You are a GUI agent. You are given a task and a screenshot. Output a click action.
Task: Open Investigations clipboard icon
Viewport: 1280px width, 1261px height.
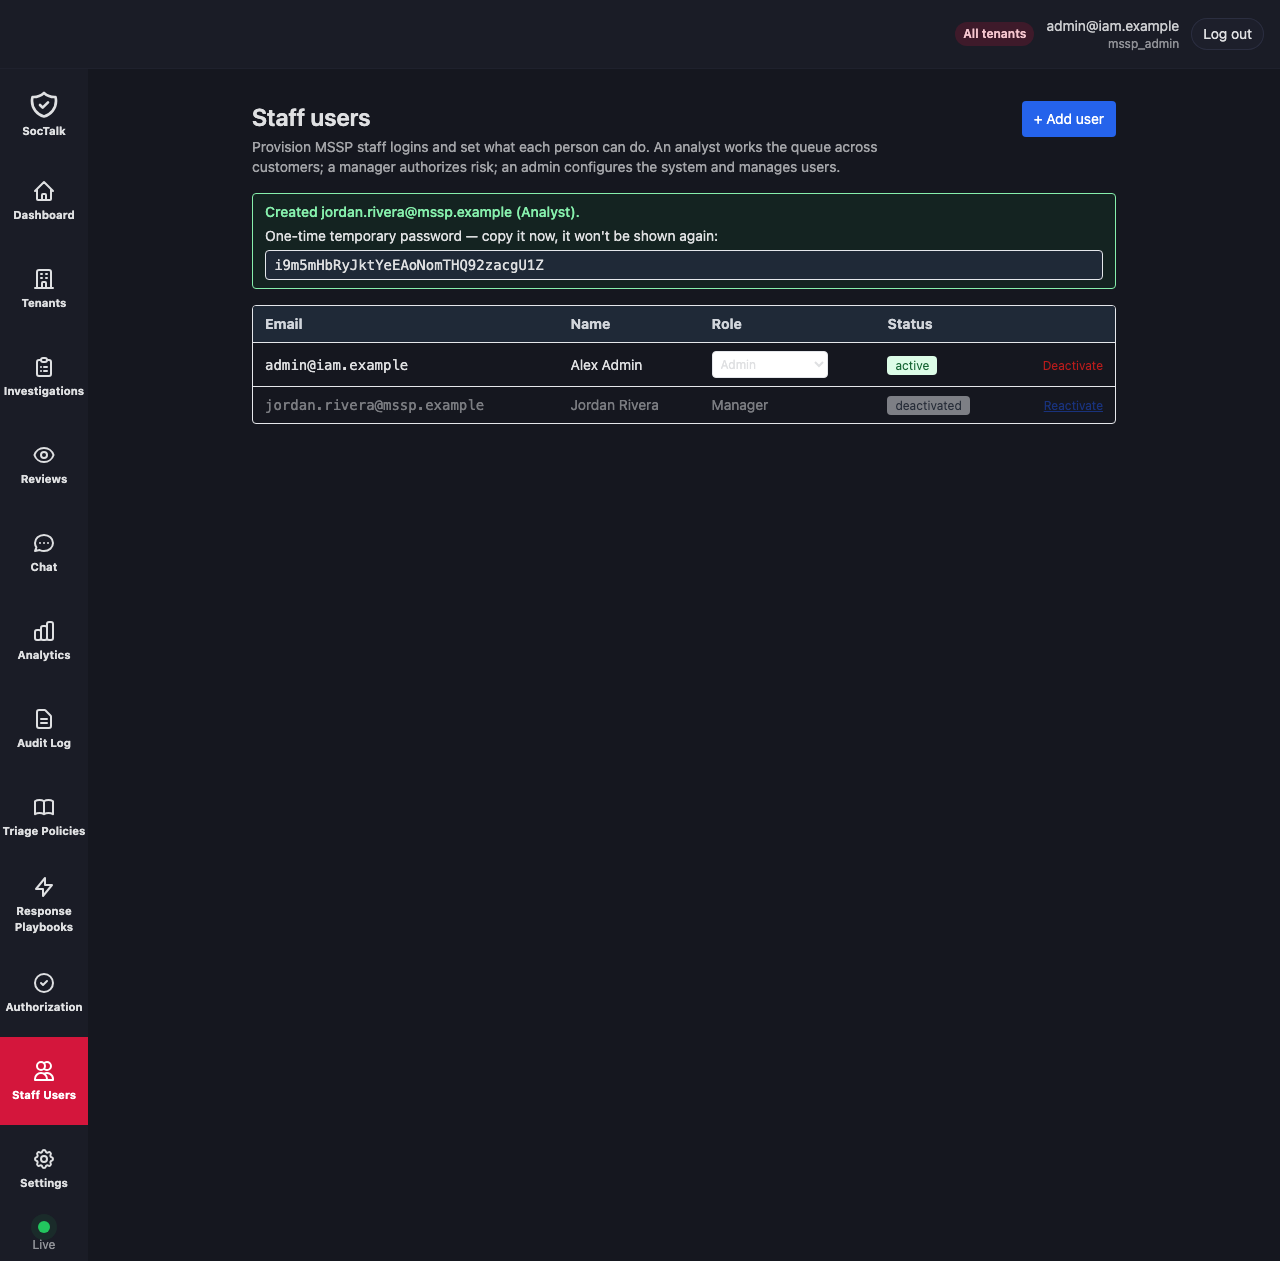(44, 367)
